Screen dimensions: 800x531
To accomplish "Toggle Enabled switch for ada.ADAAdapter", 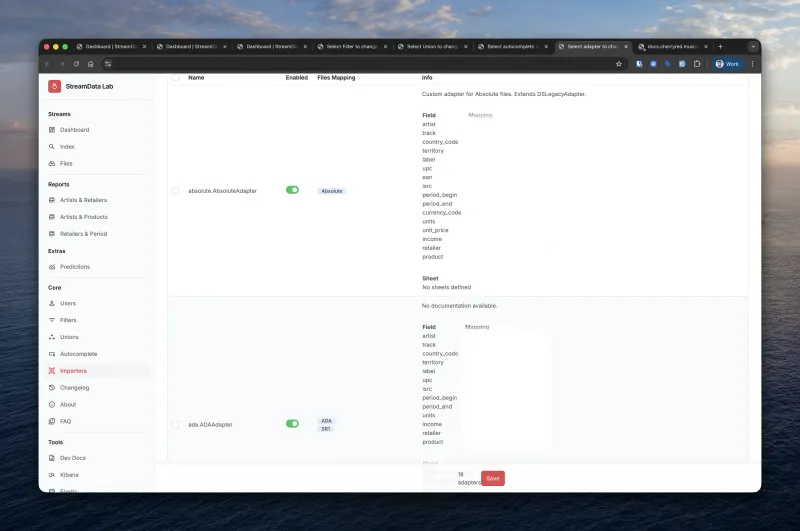I will (292, 423).
